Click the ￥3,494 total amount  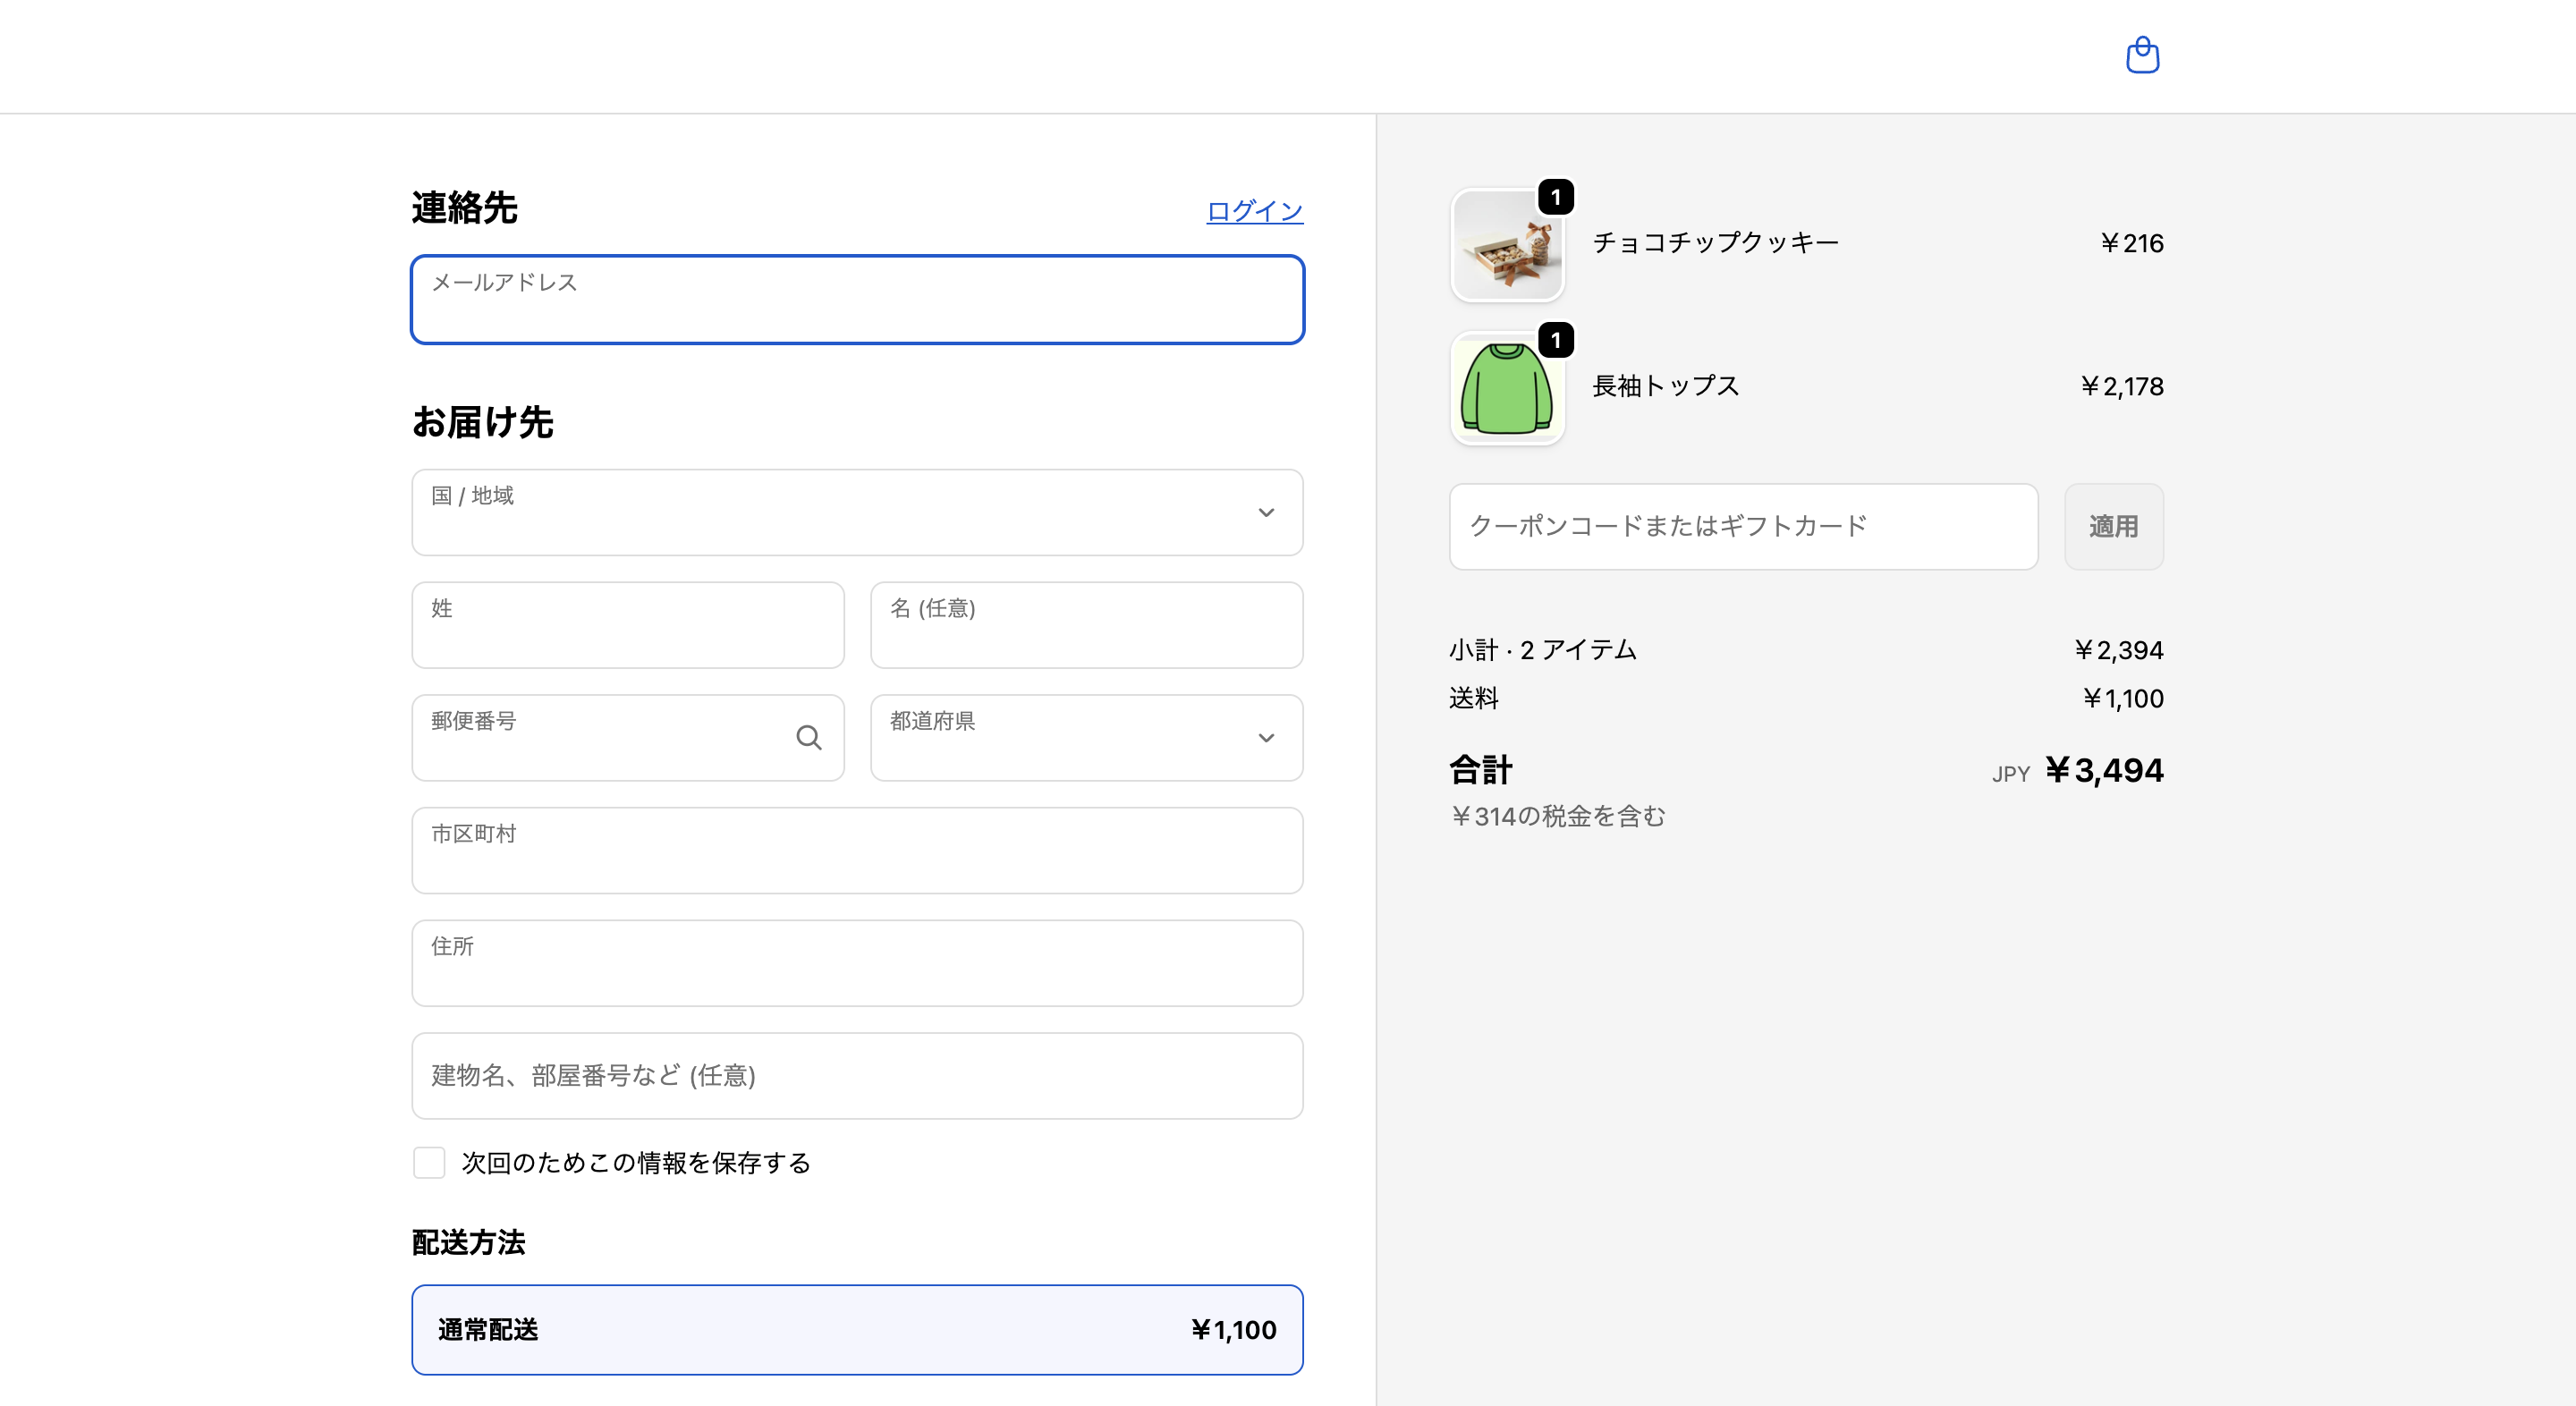click(x=2104, y=770)
